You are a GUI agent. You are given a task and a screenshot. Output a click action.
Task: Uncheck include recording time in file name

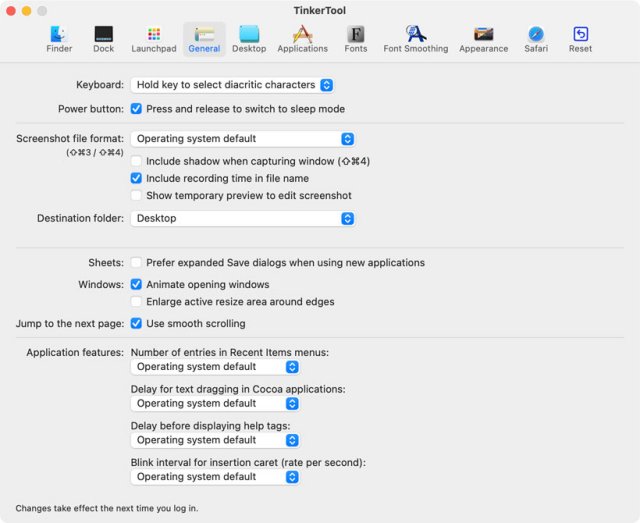pos(136,178)
